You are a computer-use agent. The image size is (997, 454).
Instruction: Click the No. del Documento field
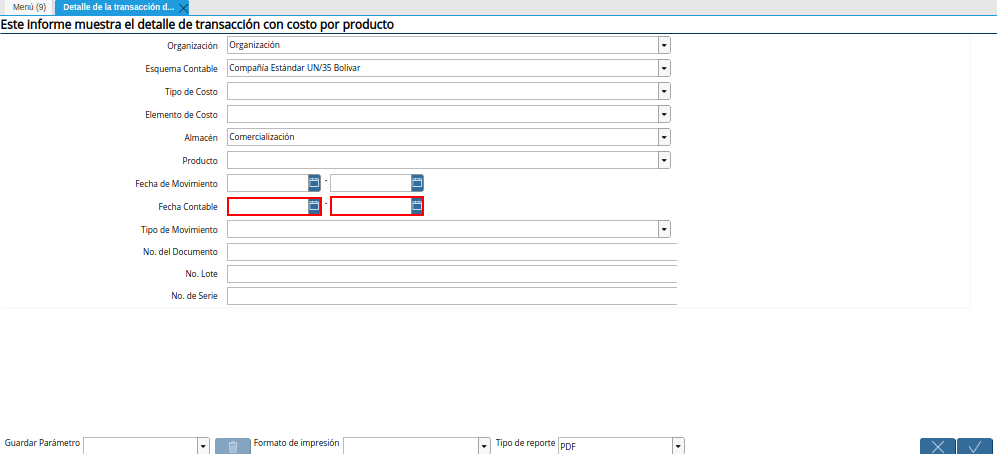451,252
